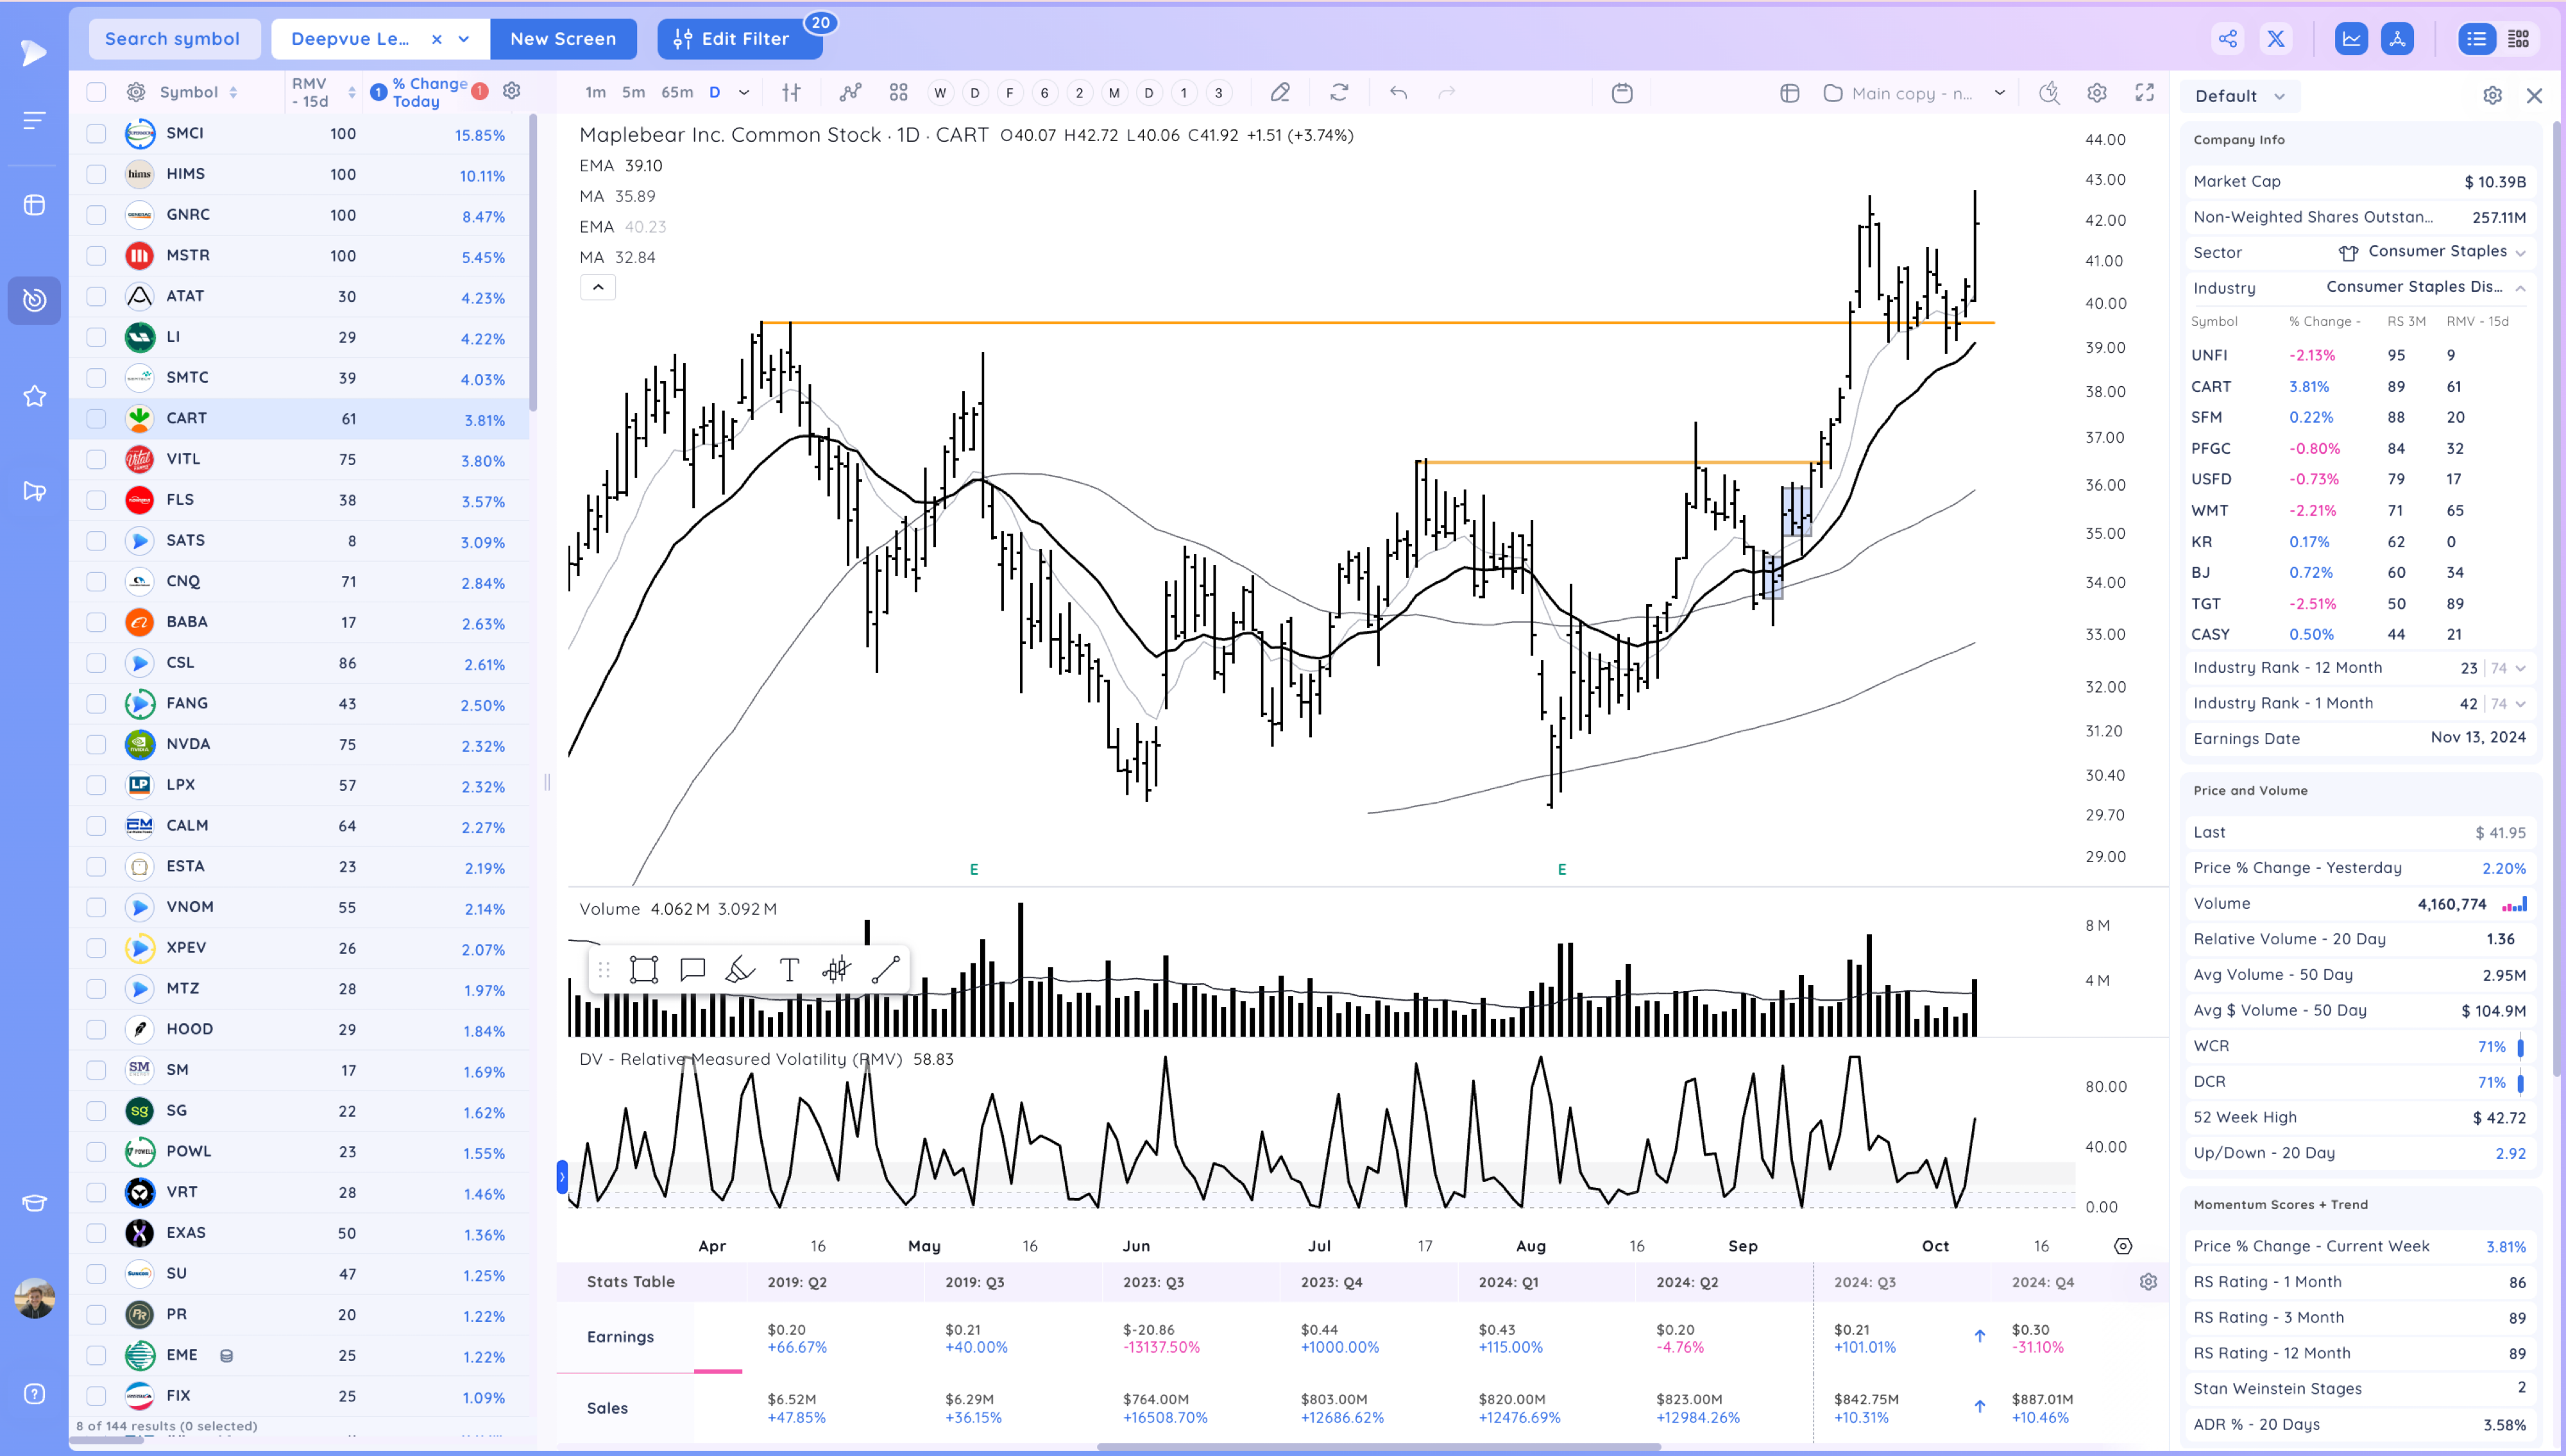Select the 5m timeframe
Screen dimensions: 2566x1456
[x=633, y=93]
